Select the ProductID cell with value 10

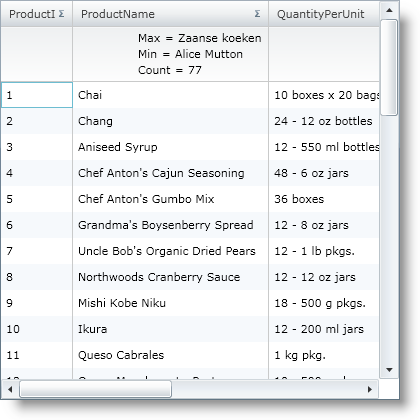coord(37,329)
